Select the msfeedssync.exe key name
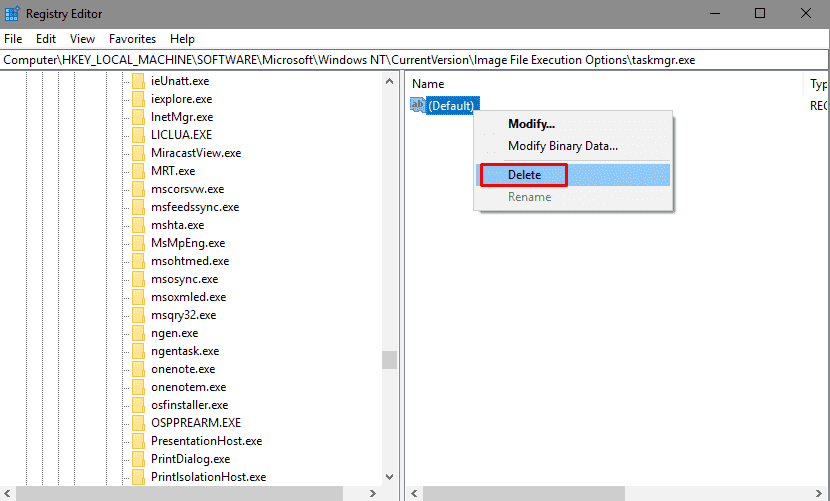This screenshot has width=830, height=501. (195, 207)
